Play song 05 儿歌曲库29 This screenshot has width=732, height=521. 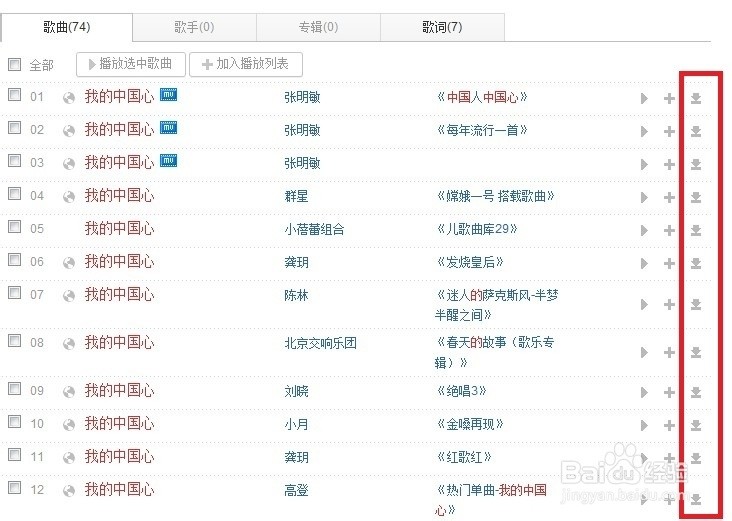(644, 230)
